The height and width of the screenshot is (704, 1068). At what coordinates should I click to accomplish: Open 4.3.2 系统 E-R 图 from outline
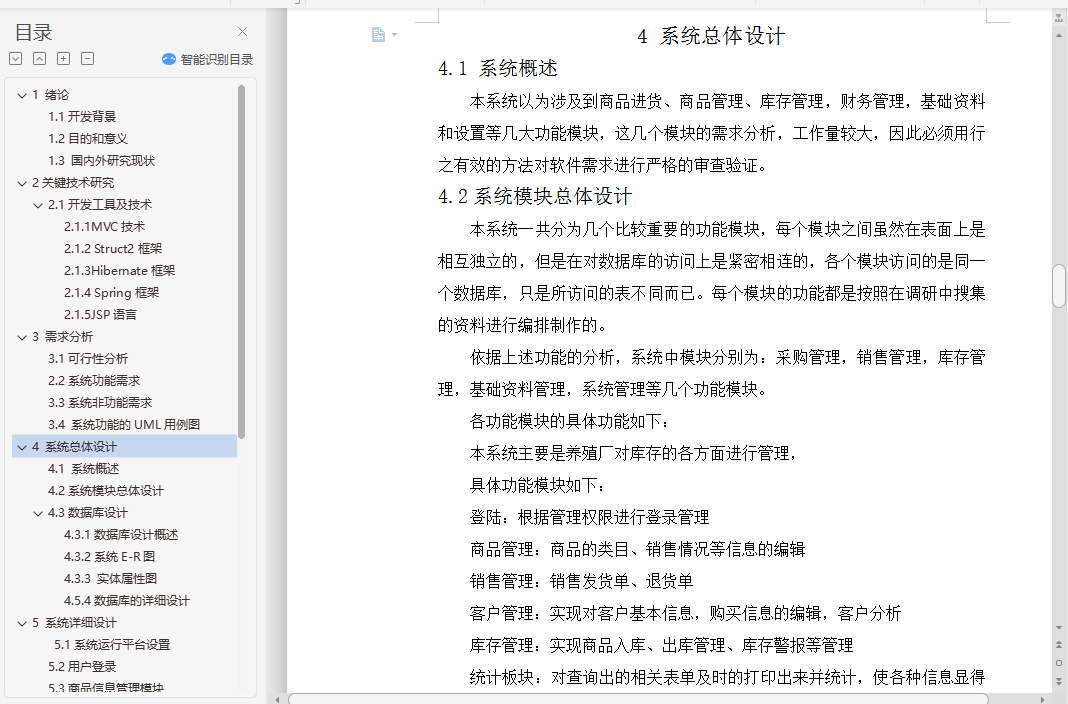tap(110, 557)
